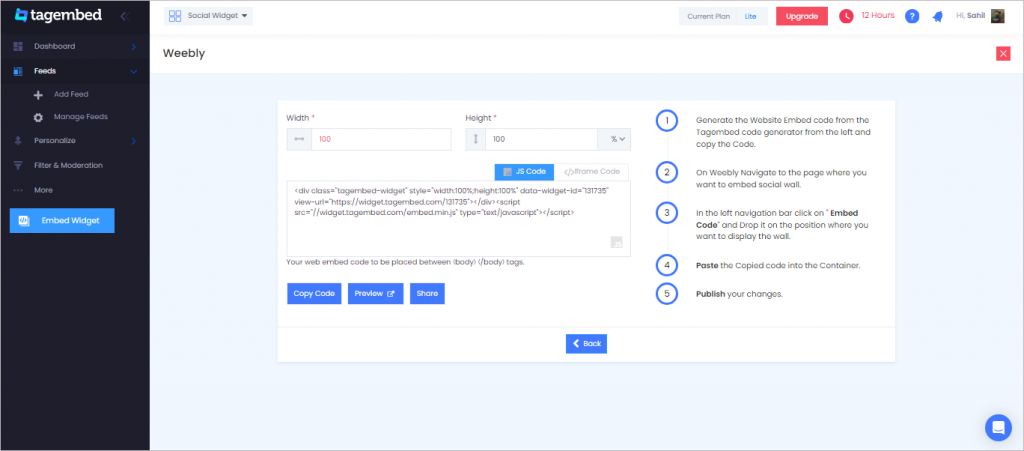Open the chat support bubble
Screen dimensions: 1024x451
[x=998, y=428]
